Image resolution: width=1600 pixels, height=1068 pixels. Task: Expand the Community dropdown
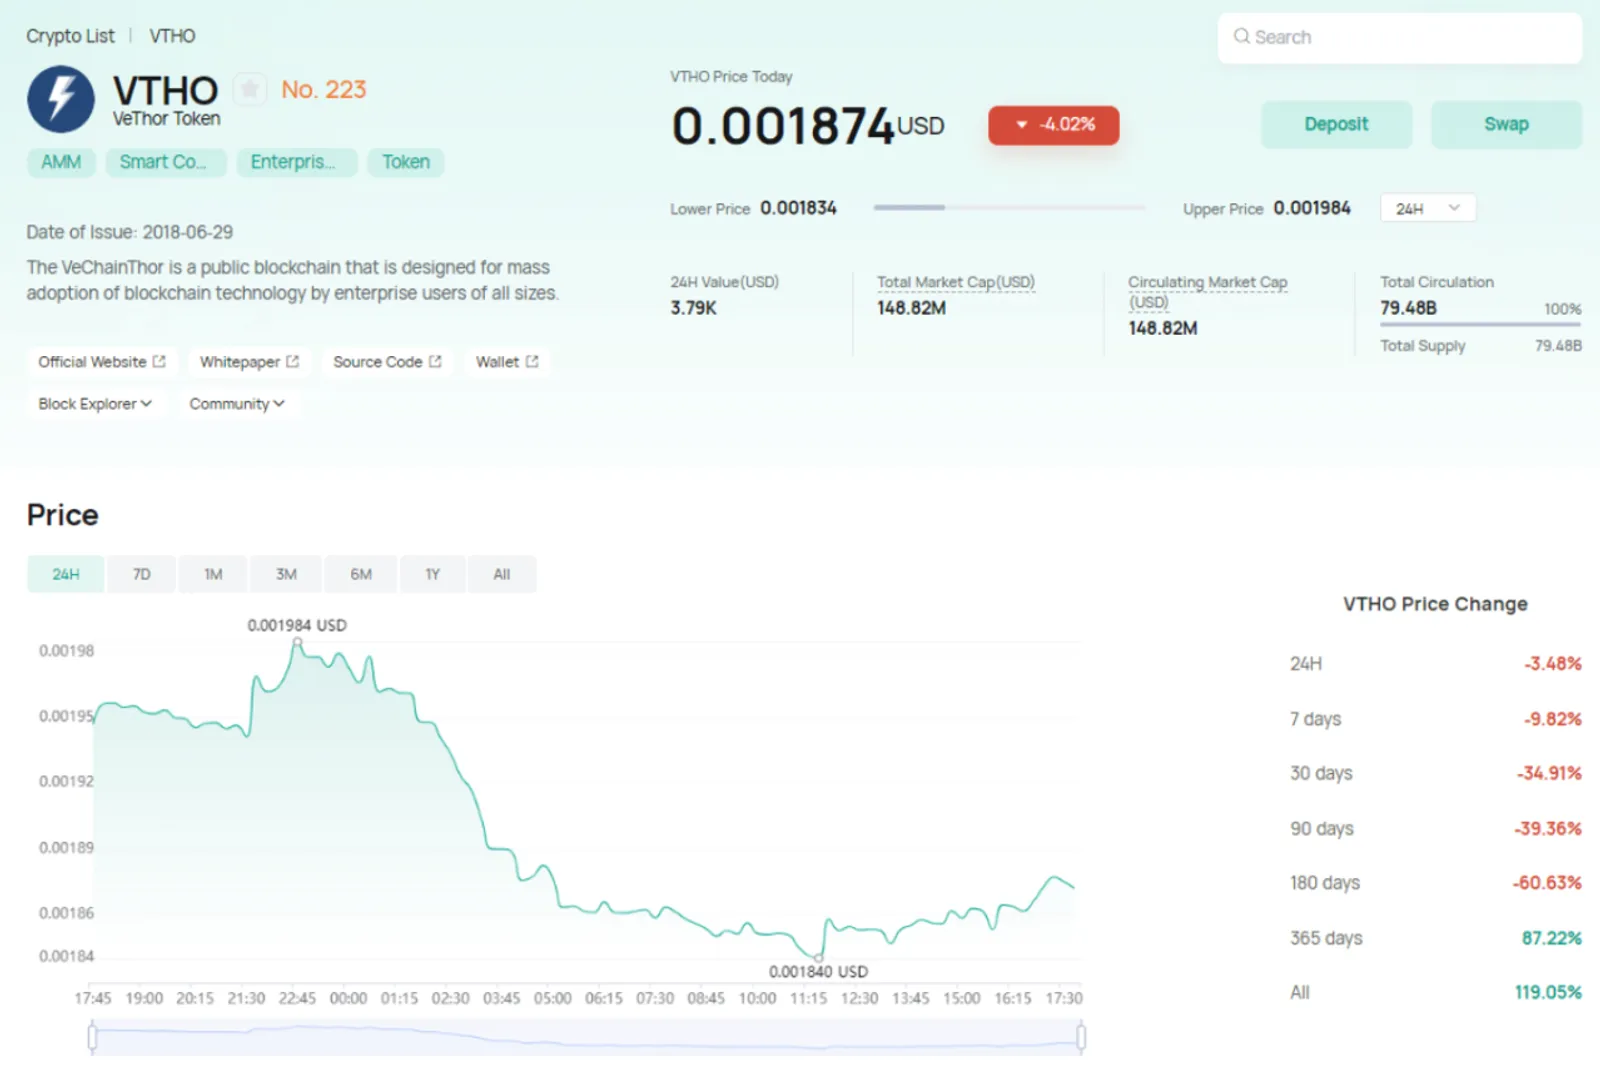237,404
